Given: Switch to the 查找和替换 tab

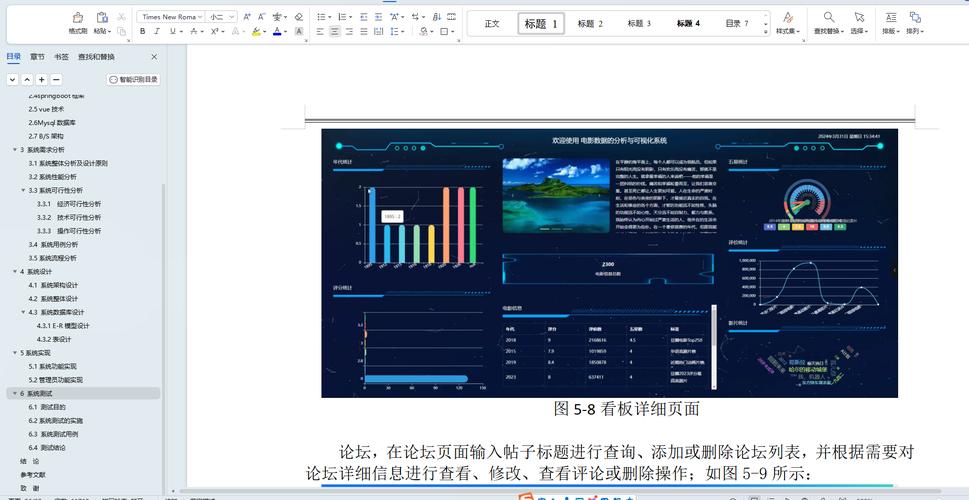Looking at the screenshot, I should point(96,57).
